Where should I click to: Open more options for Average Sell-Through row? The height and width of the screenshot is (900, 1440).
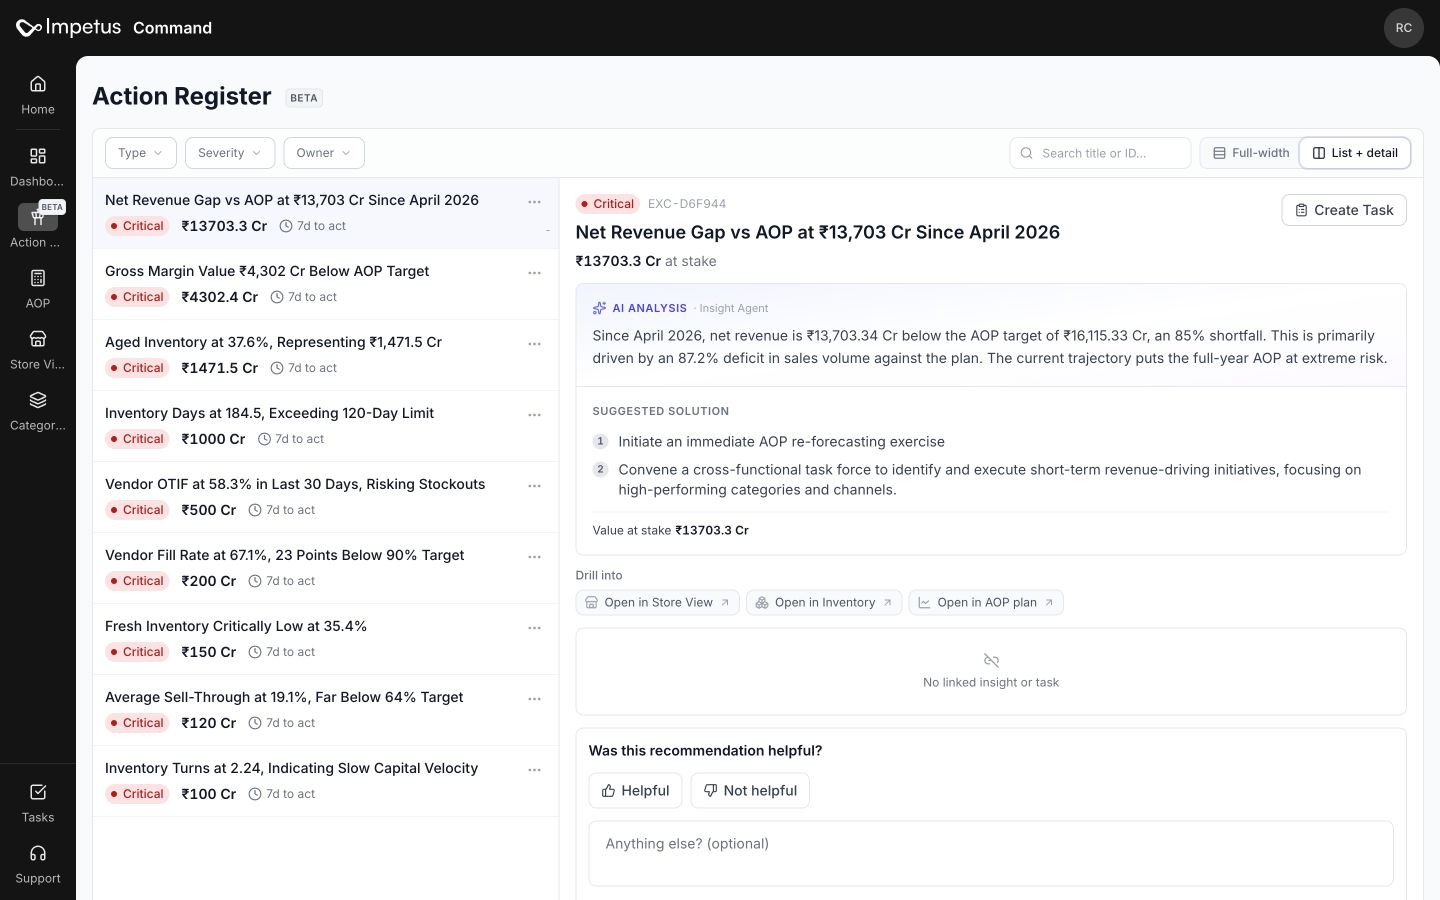[x=534, y=699]
